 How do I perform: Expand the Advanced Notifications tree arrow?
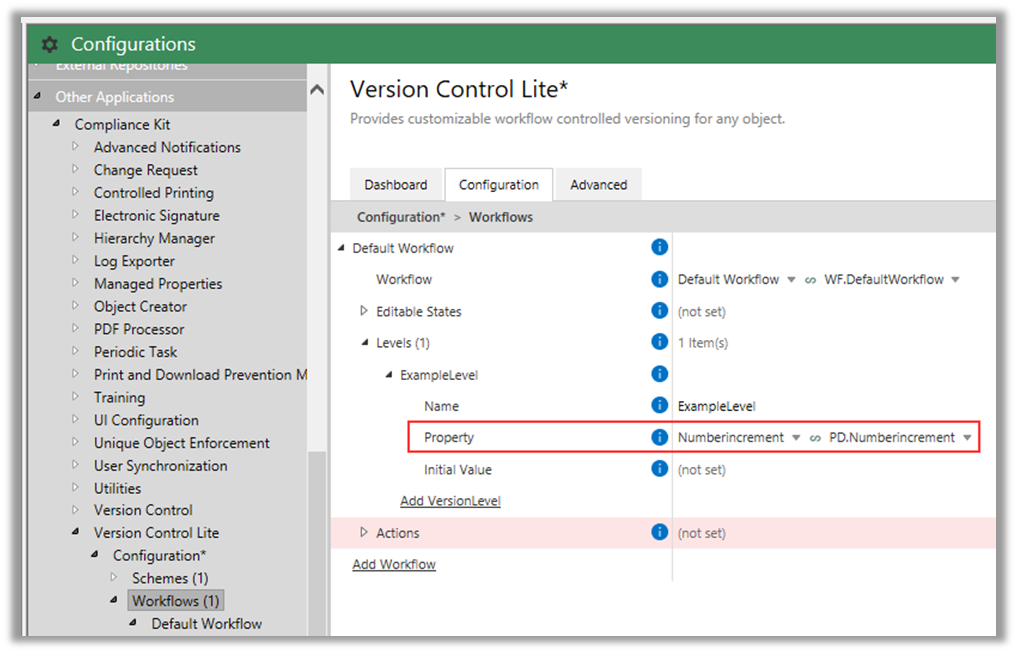coord(76,147)
